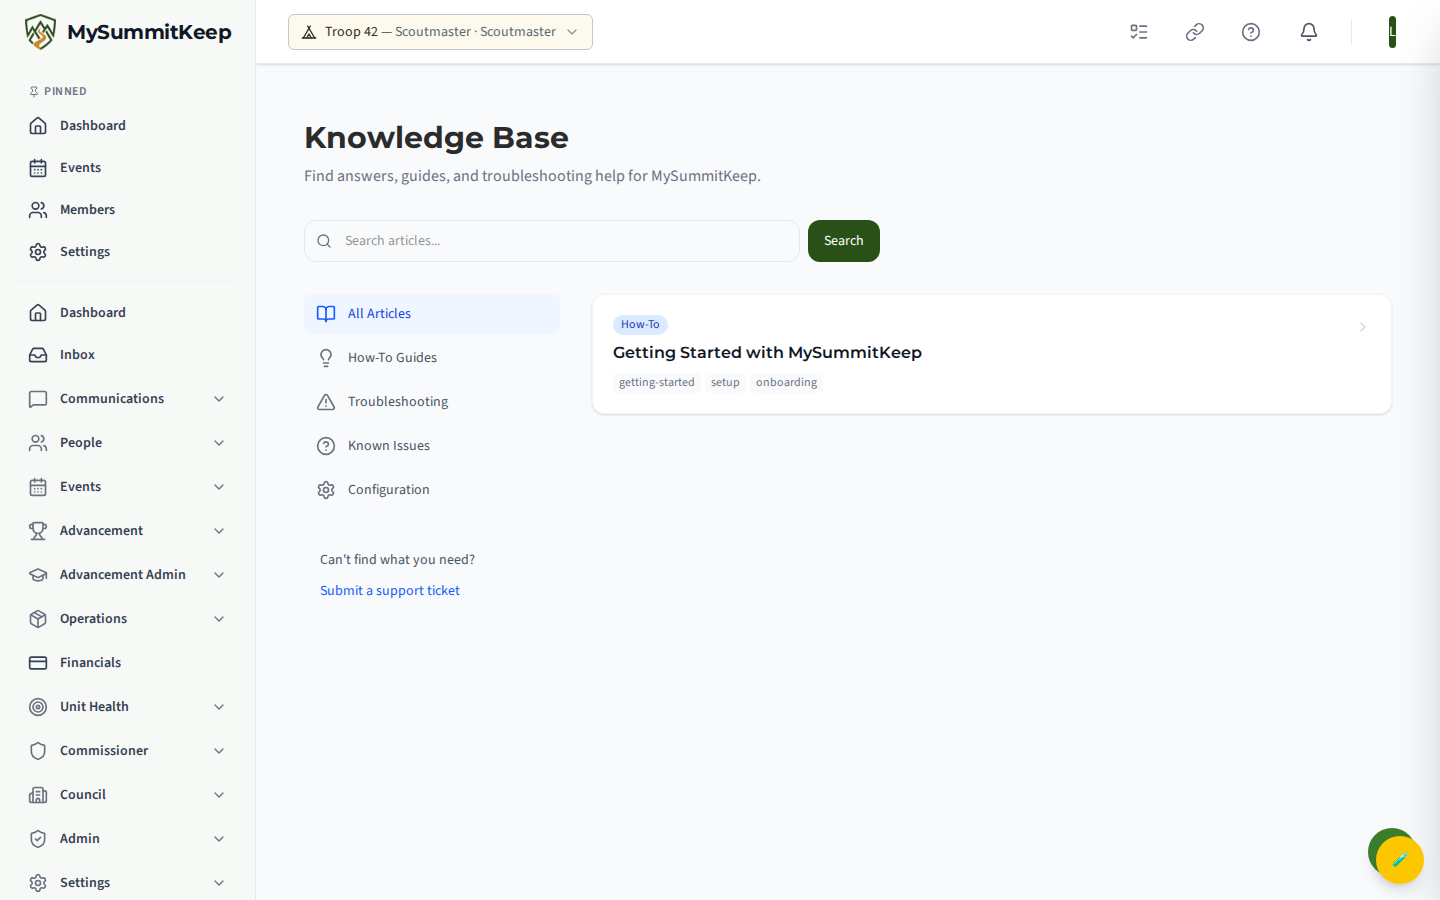Go to Financials in sidebar

(128, 663)
